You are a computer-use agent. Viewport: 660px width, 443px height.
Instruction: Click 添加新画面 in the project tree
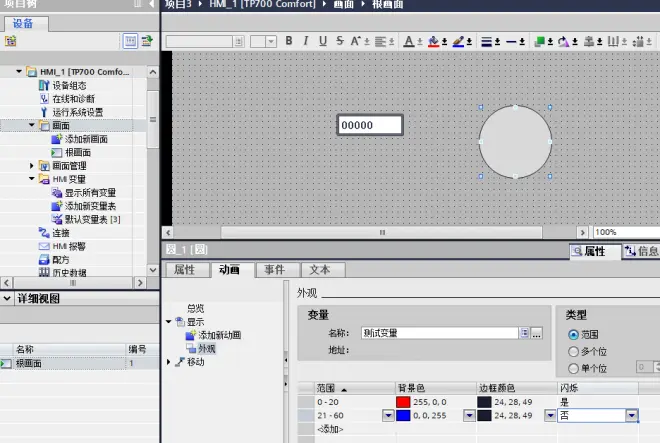(x=86, y=139)
